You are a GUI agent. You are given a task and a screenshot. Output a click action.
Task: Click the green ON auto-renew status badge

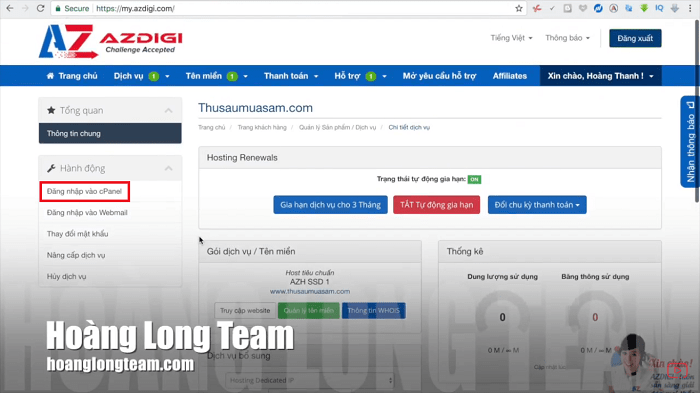click(x=474, y=180)
